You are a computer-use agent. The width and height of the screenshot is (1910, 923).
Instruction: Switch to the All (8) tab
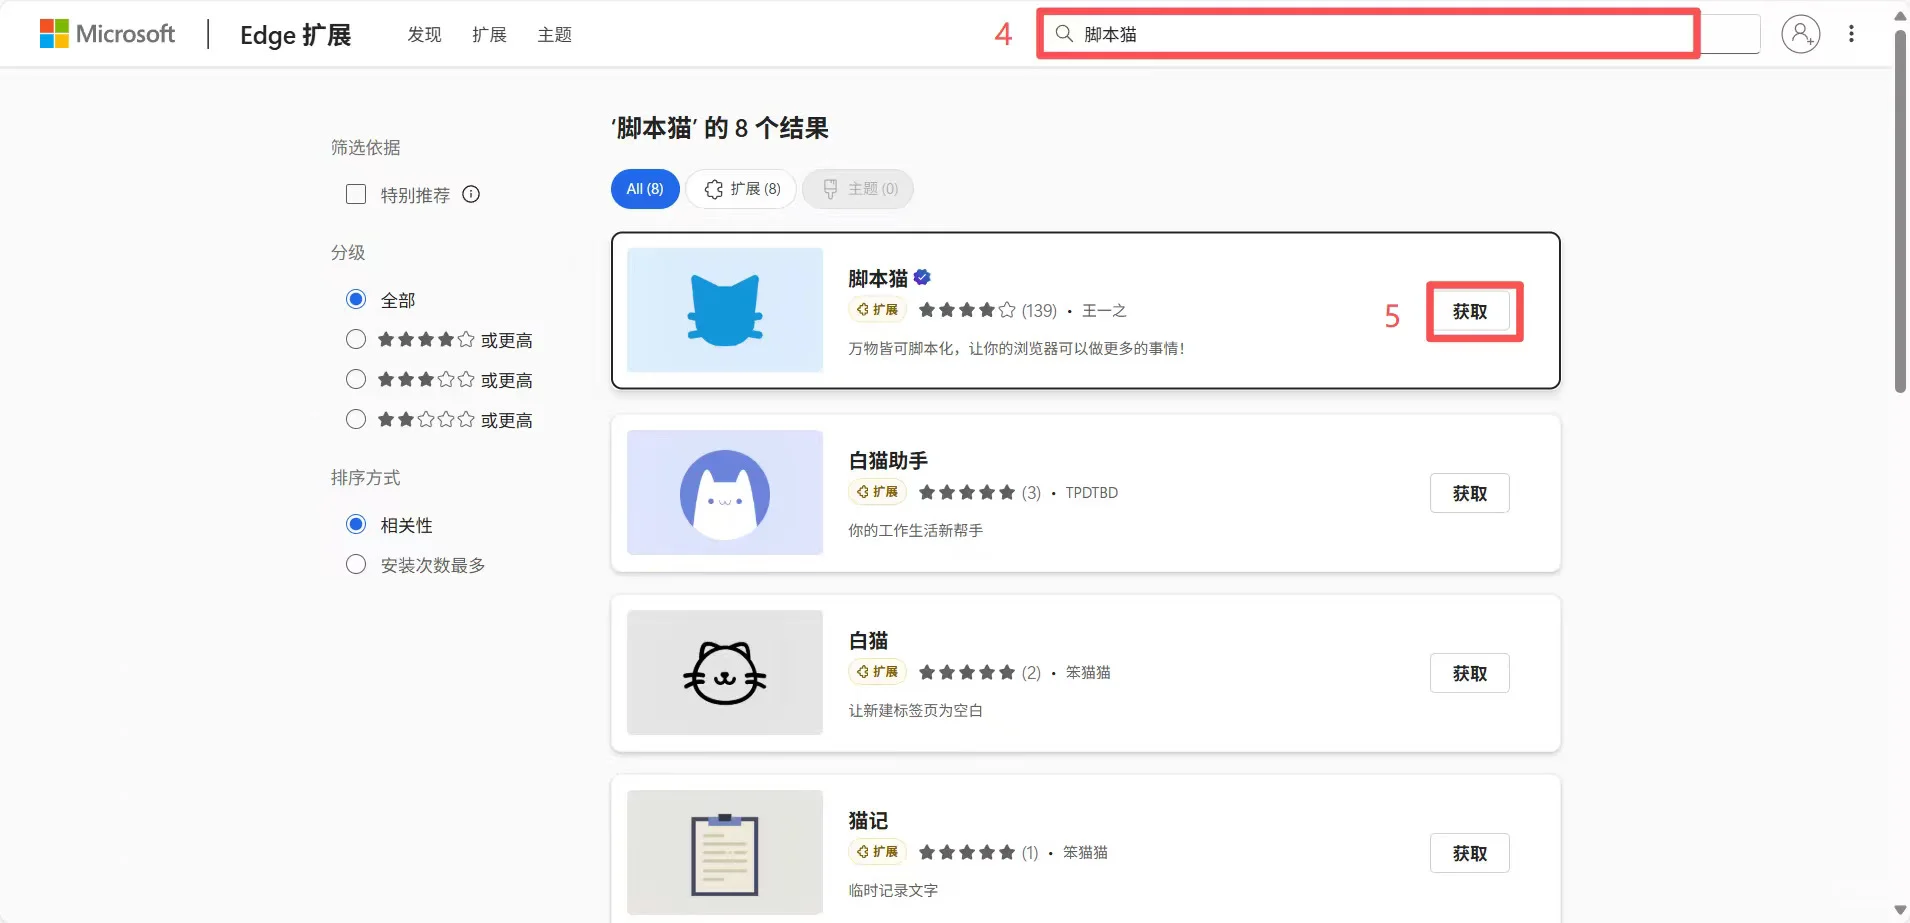644,189
